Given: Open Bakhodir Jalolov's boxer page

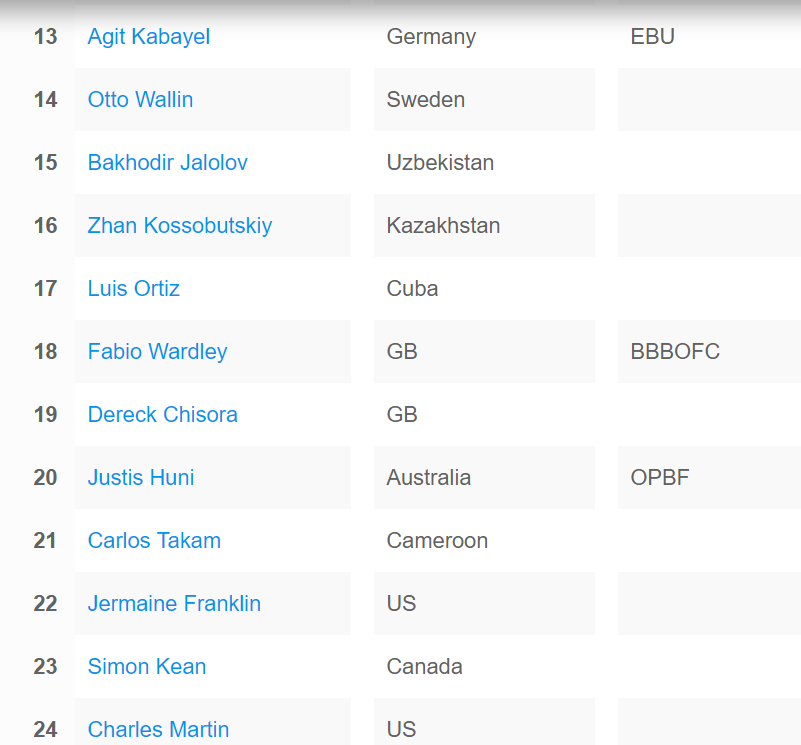Looking at the screenshot, I should click(167, 163).
